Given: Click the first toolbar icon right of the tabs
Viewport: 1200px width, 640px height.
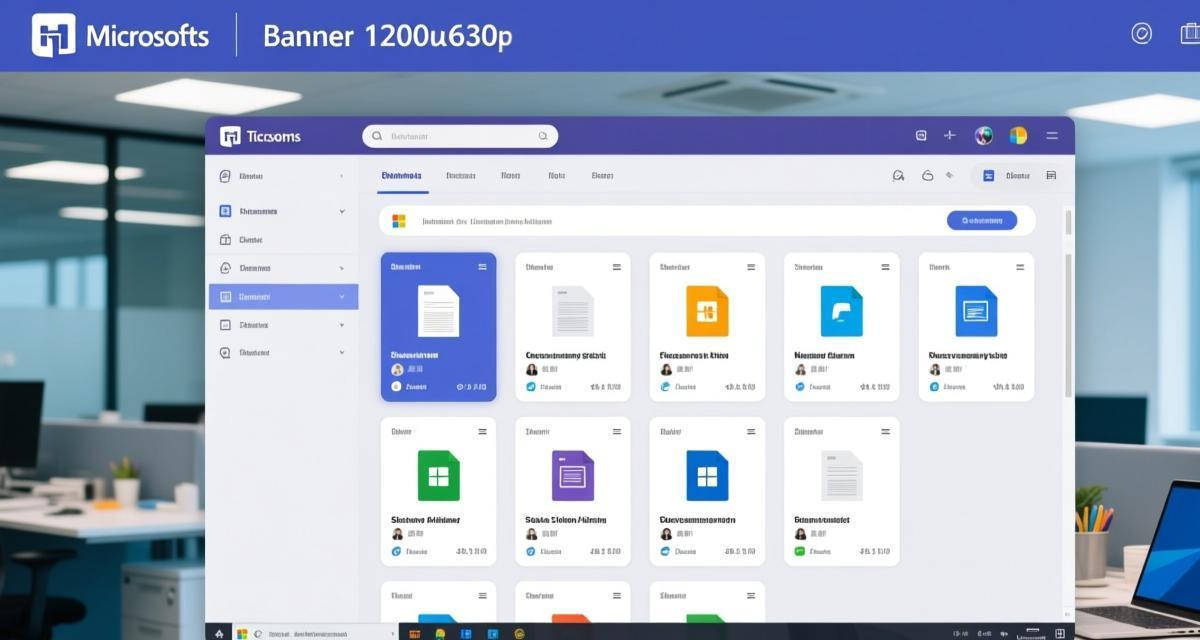Looking at the screenshot, I should (x=898, y=176).
